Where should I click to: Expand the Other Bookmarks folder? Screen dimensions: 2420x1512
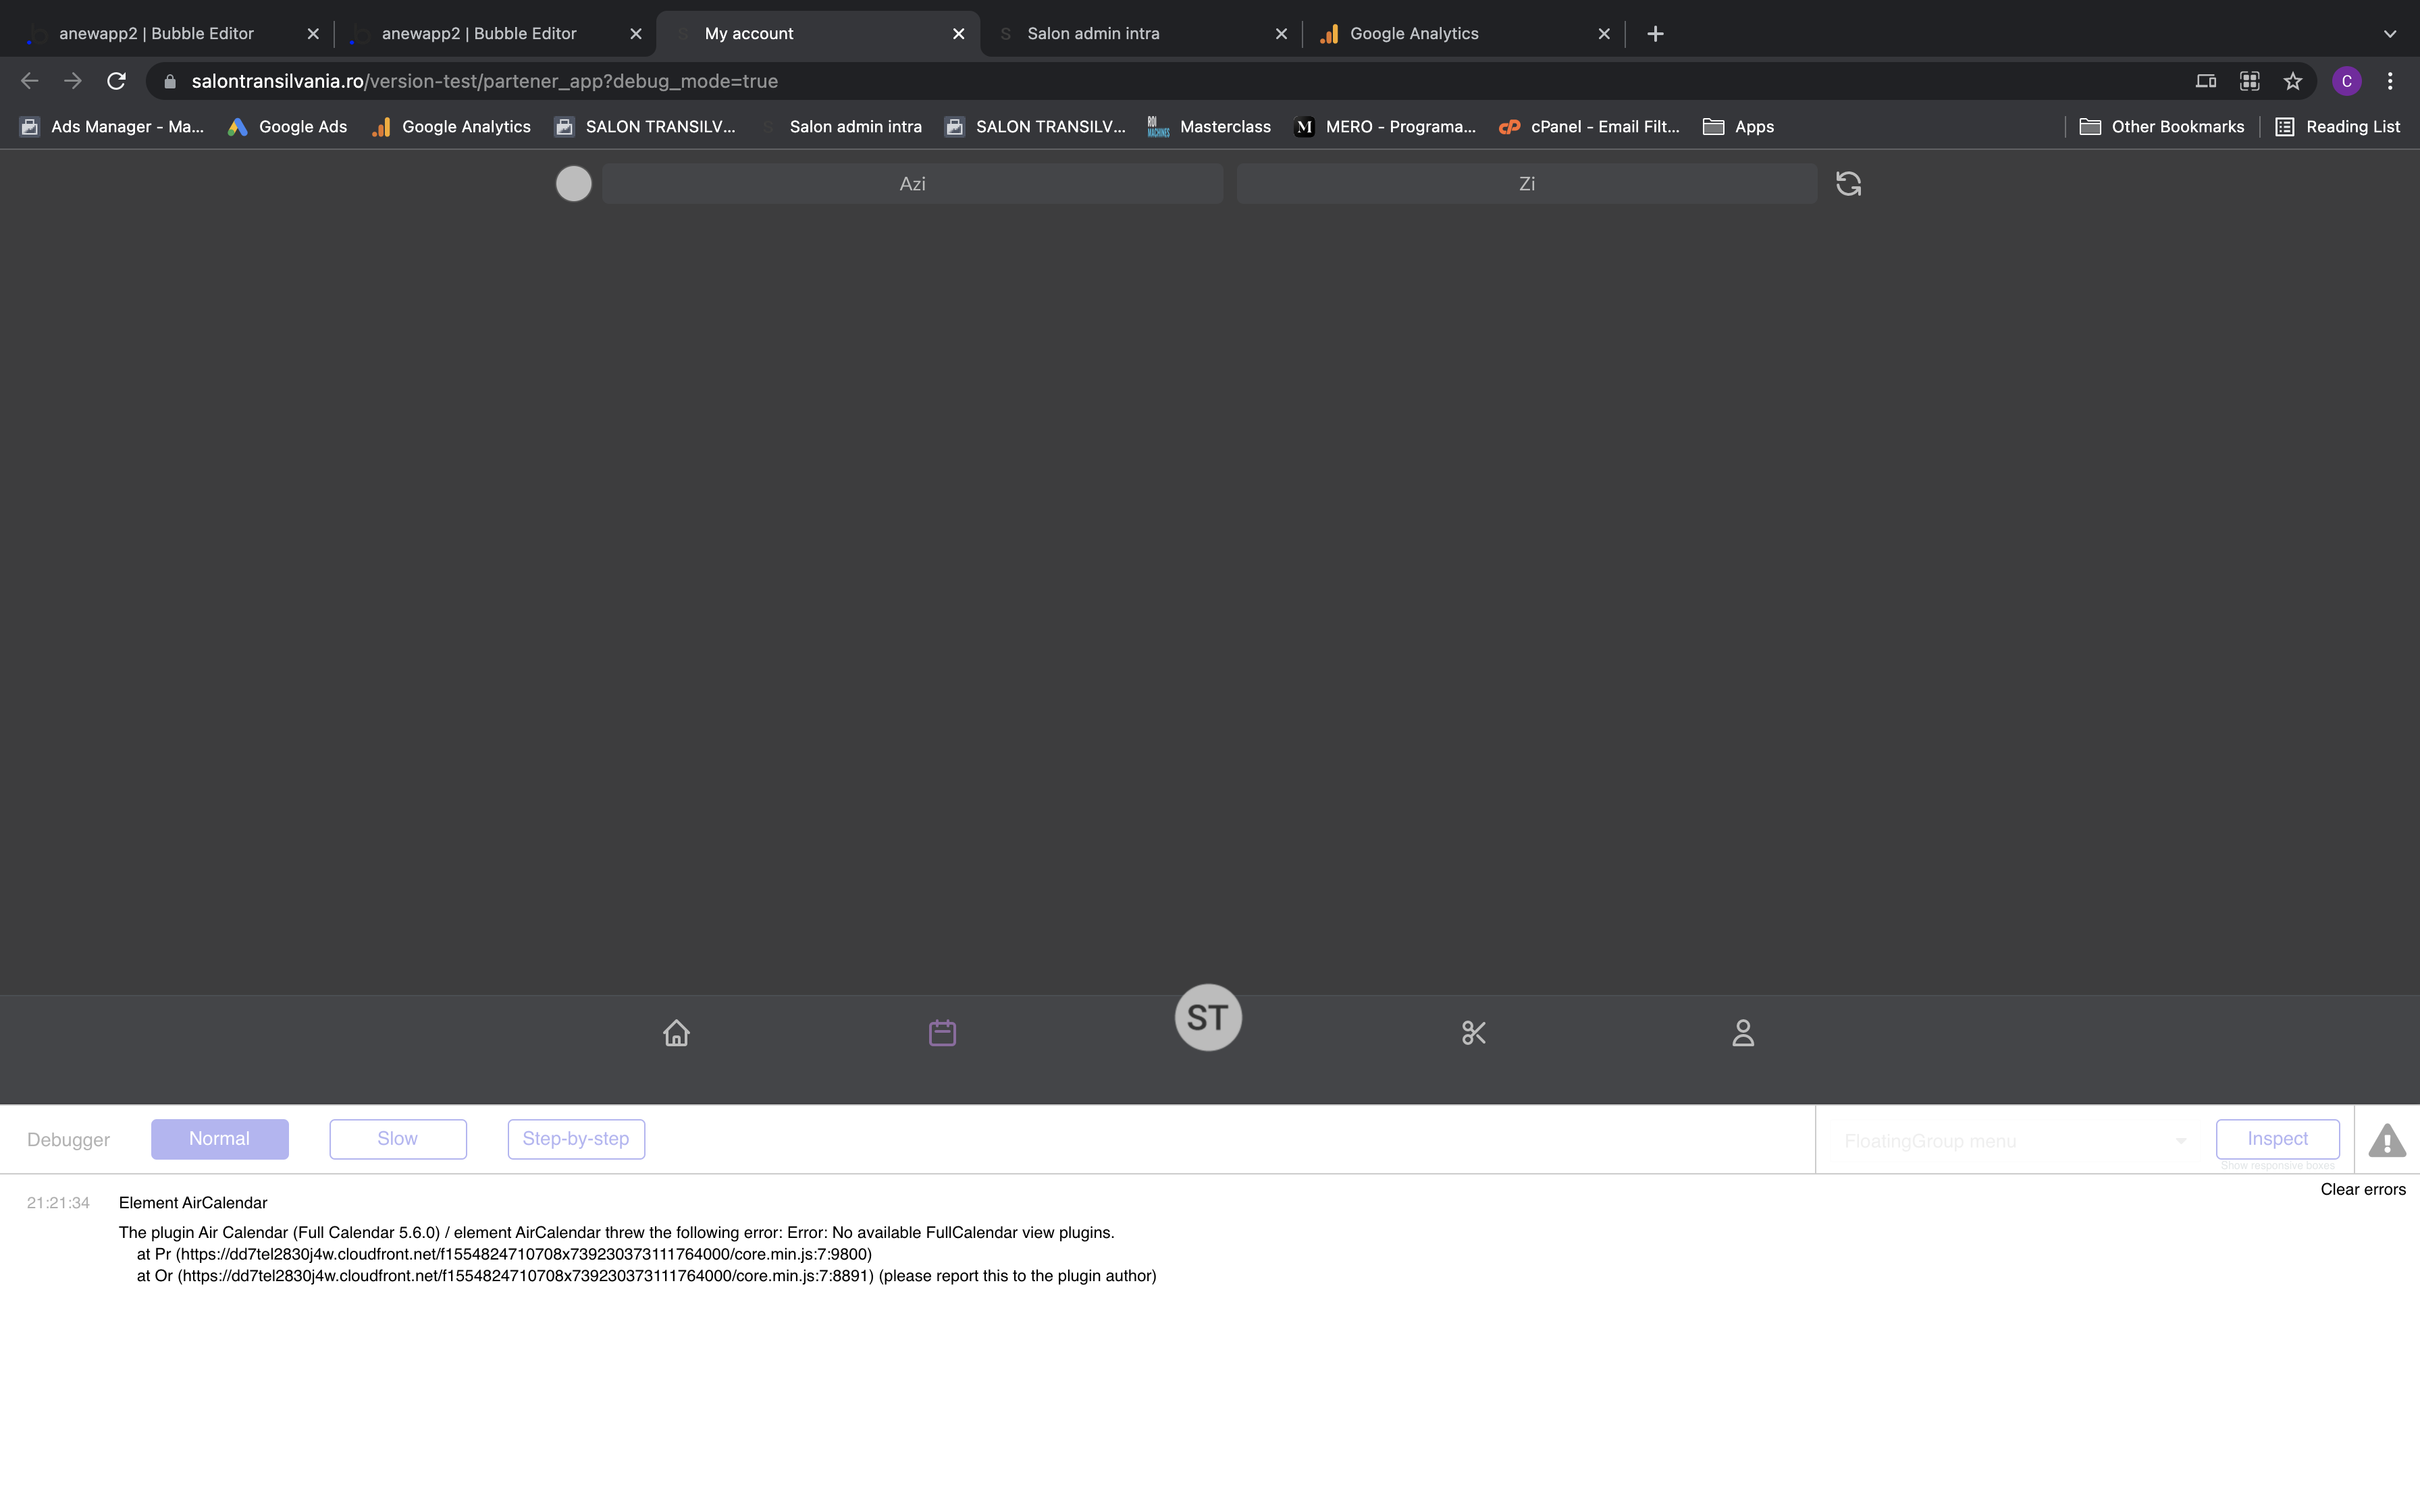click(x=2162, y=126)
